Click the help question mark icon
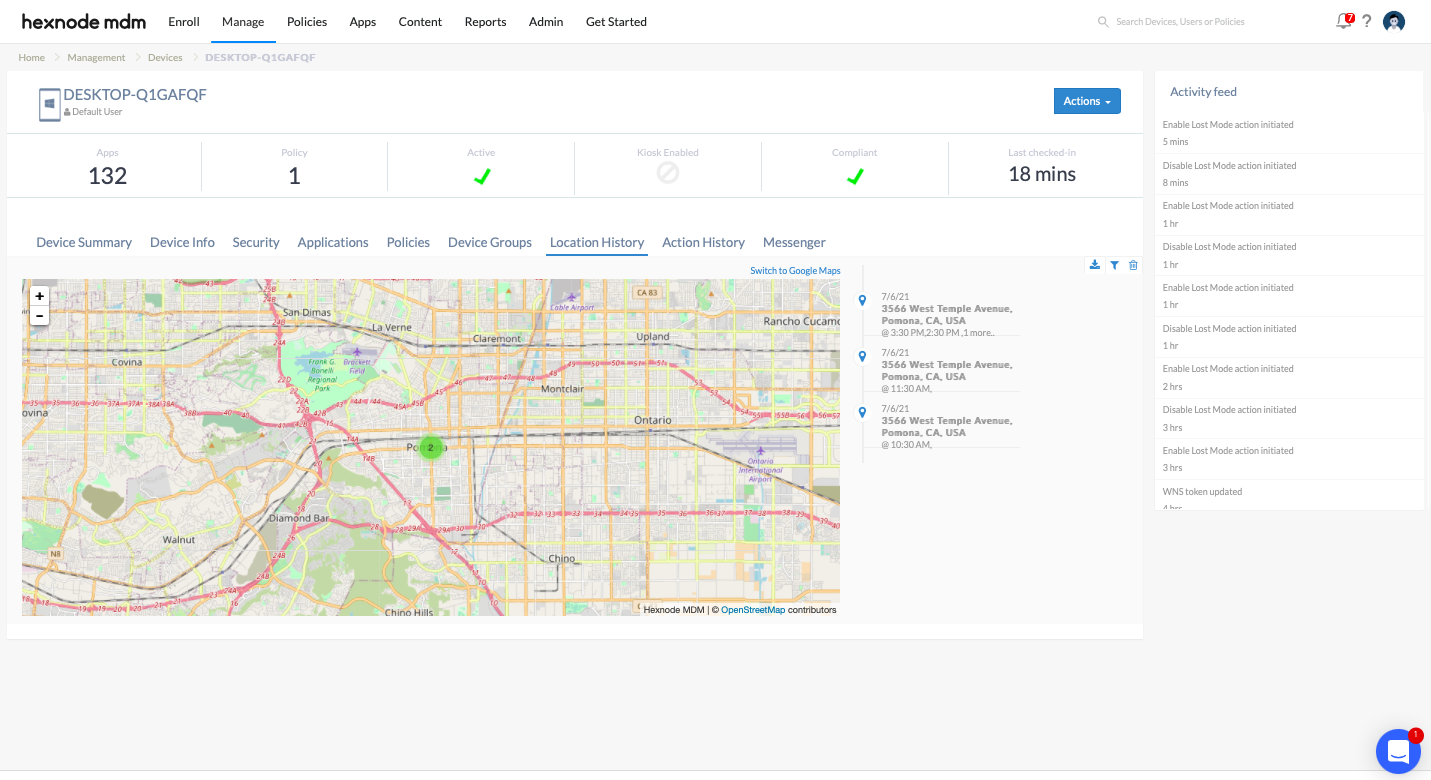The height and width of the screenshot is (780, 1431). click(x=1367, y=21)
